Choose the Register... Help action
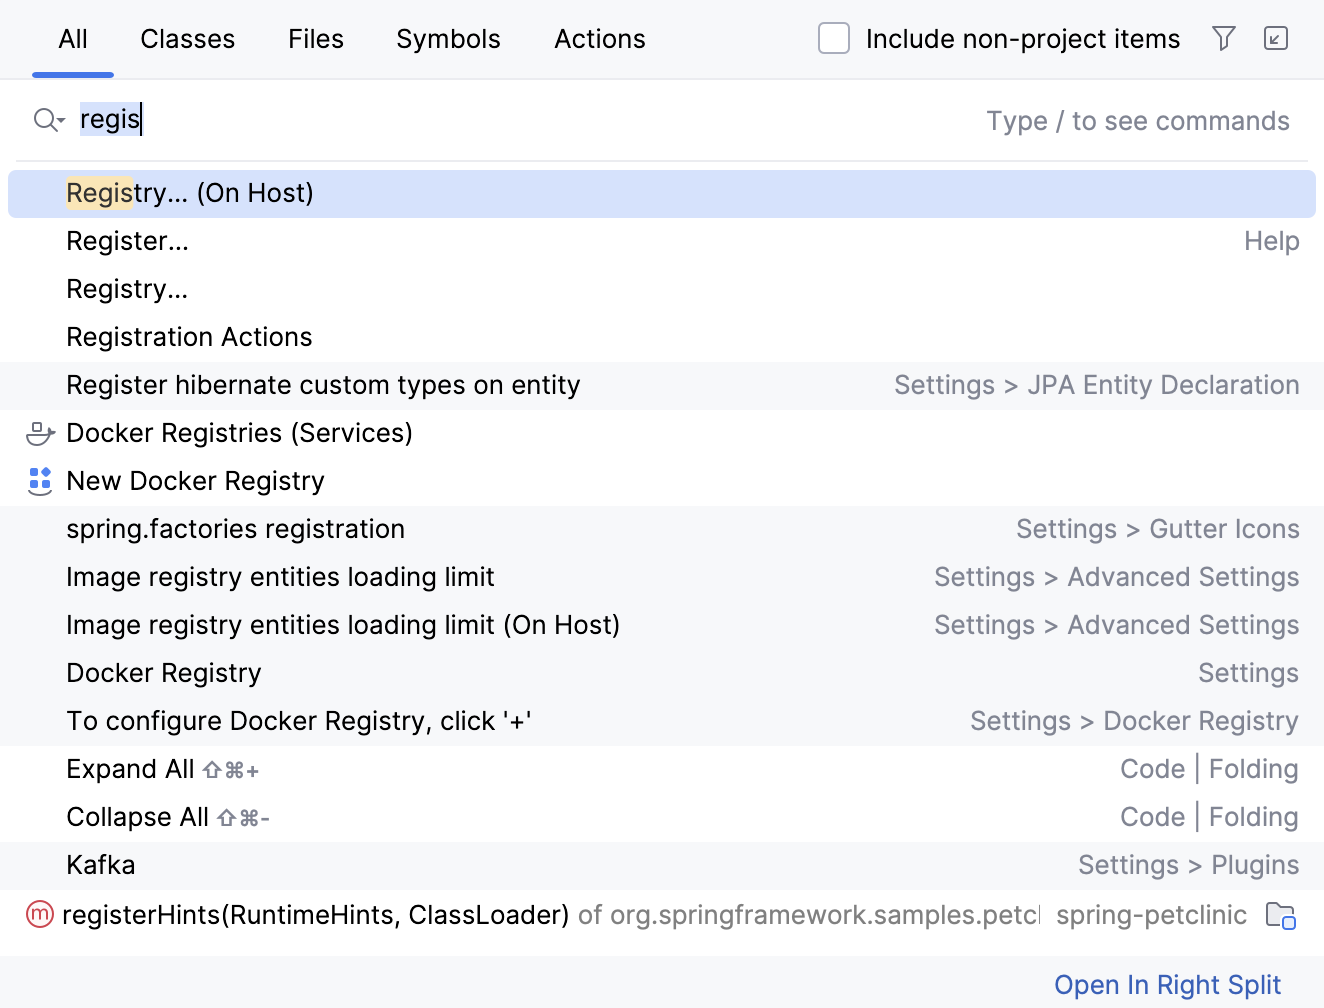The height and width of the screenshot is (1008, 1324). pyautogui.click(x=127, y=241)
